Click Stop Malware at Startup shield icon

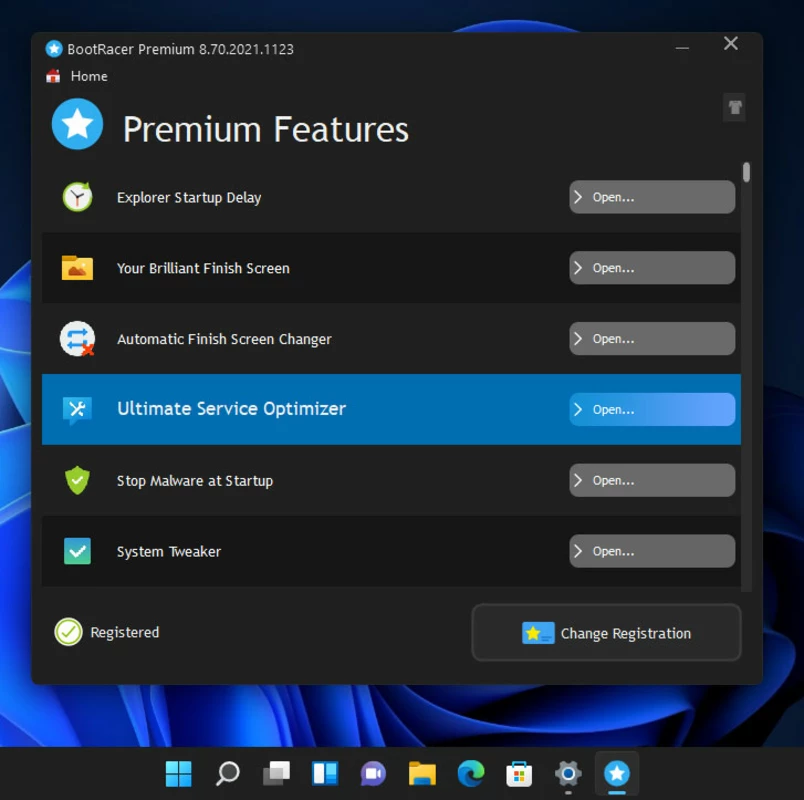tap(77, 481)
